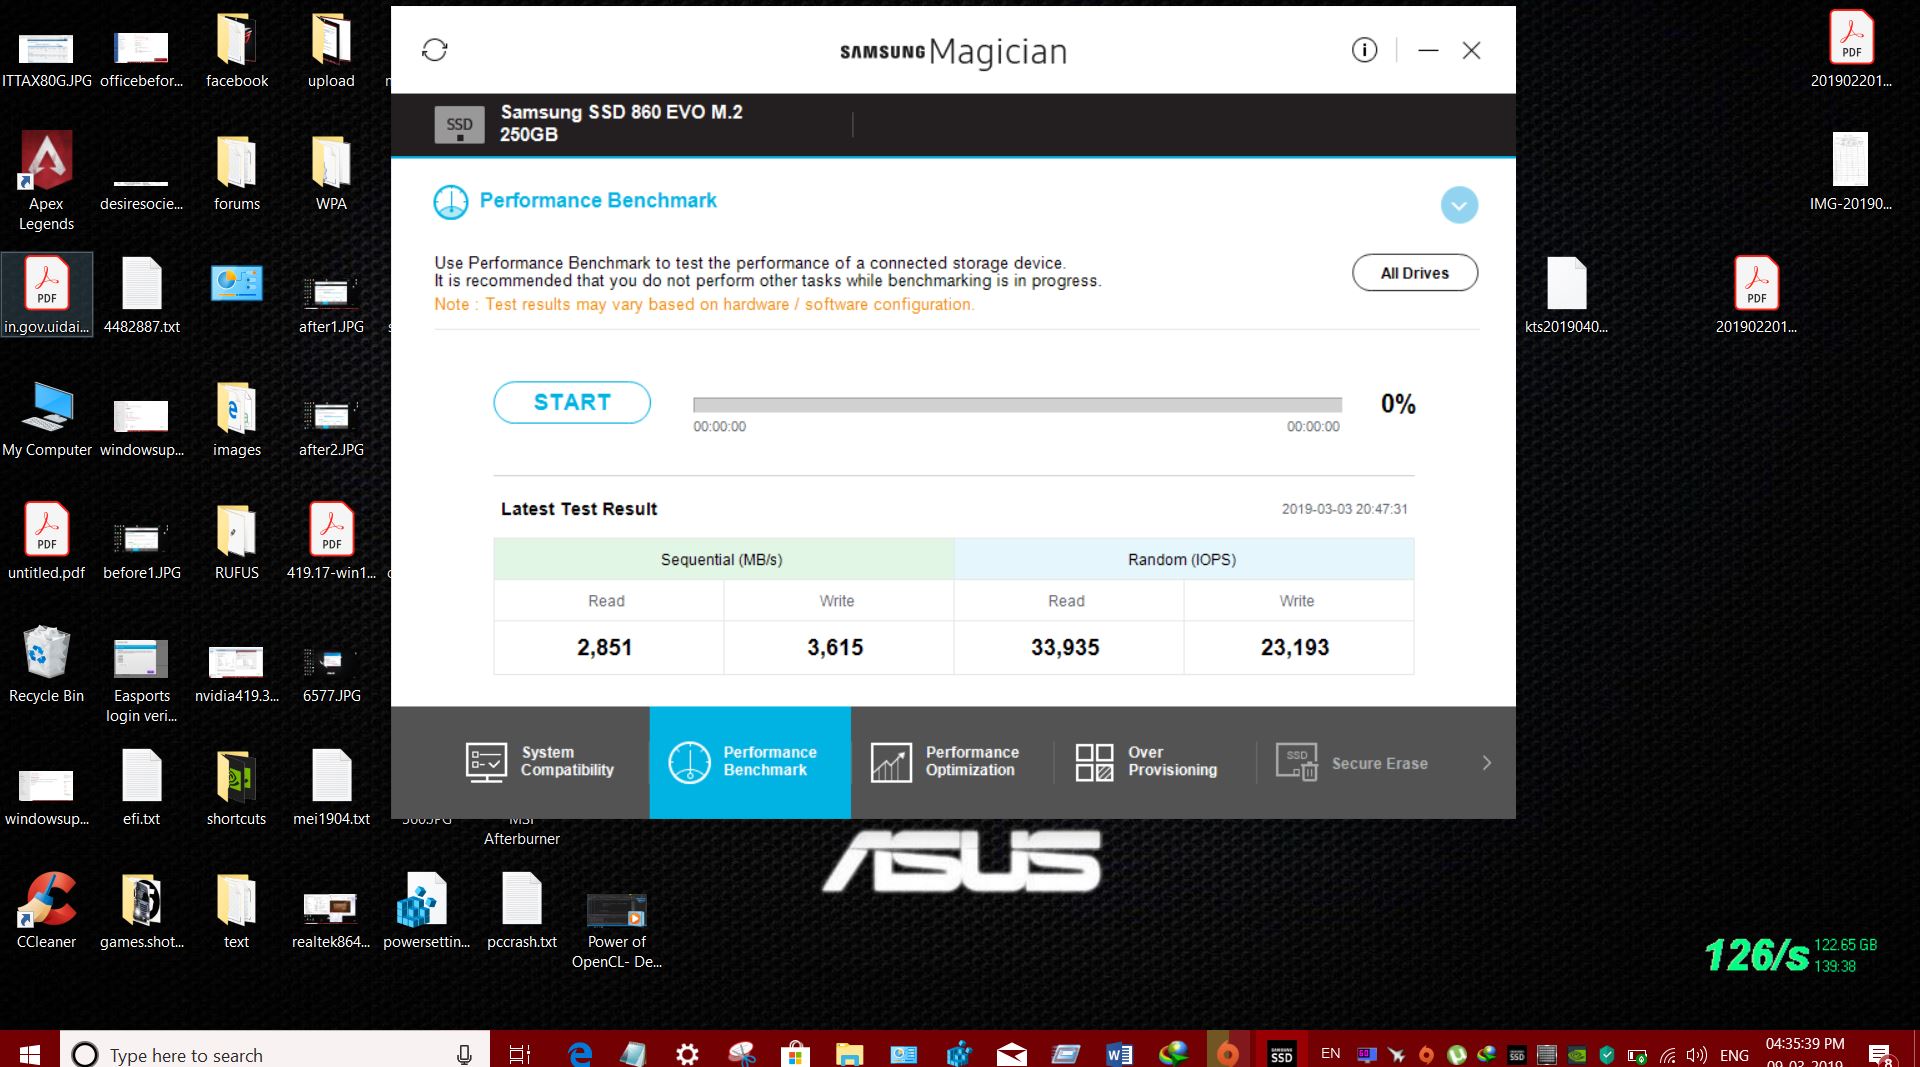Select the ITTAX80G.JPG desktop thumbnail
1920x1067 pixels.
click(46, 60)
